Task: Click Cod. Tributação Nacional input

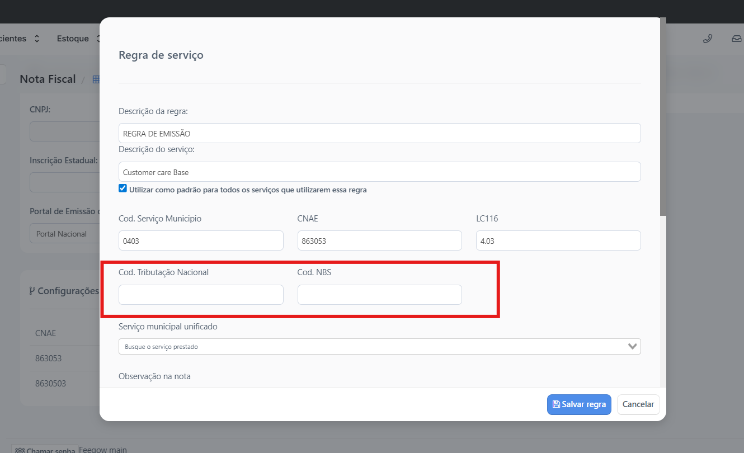Action: 201,295
